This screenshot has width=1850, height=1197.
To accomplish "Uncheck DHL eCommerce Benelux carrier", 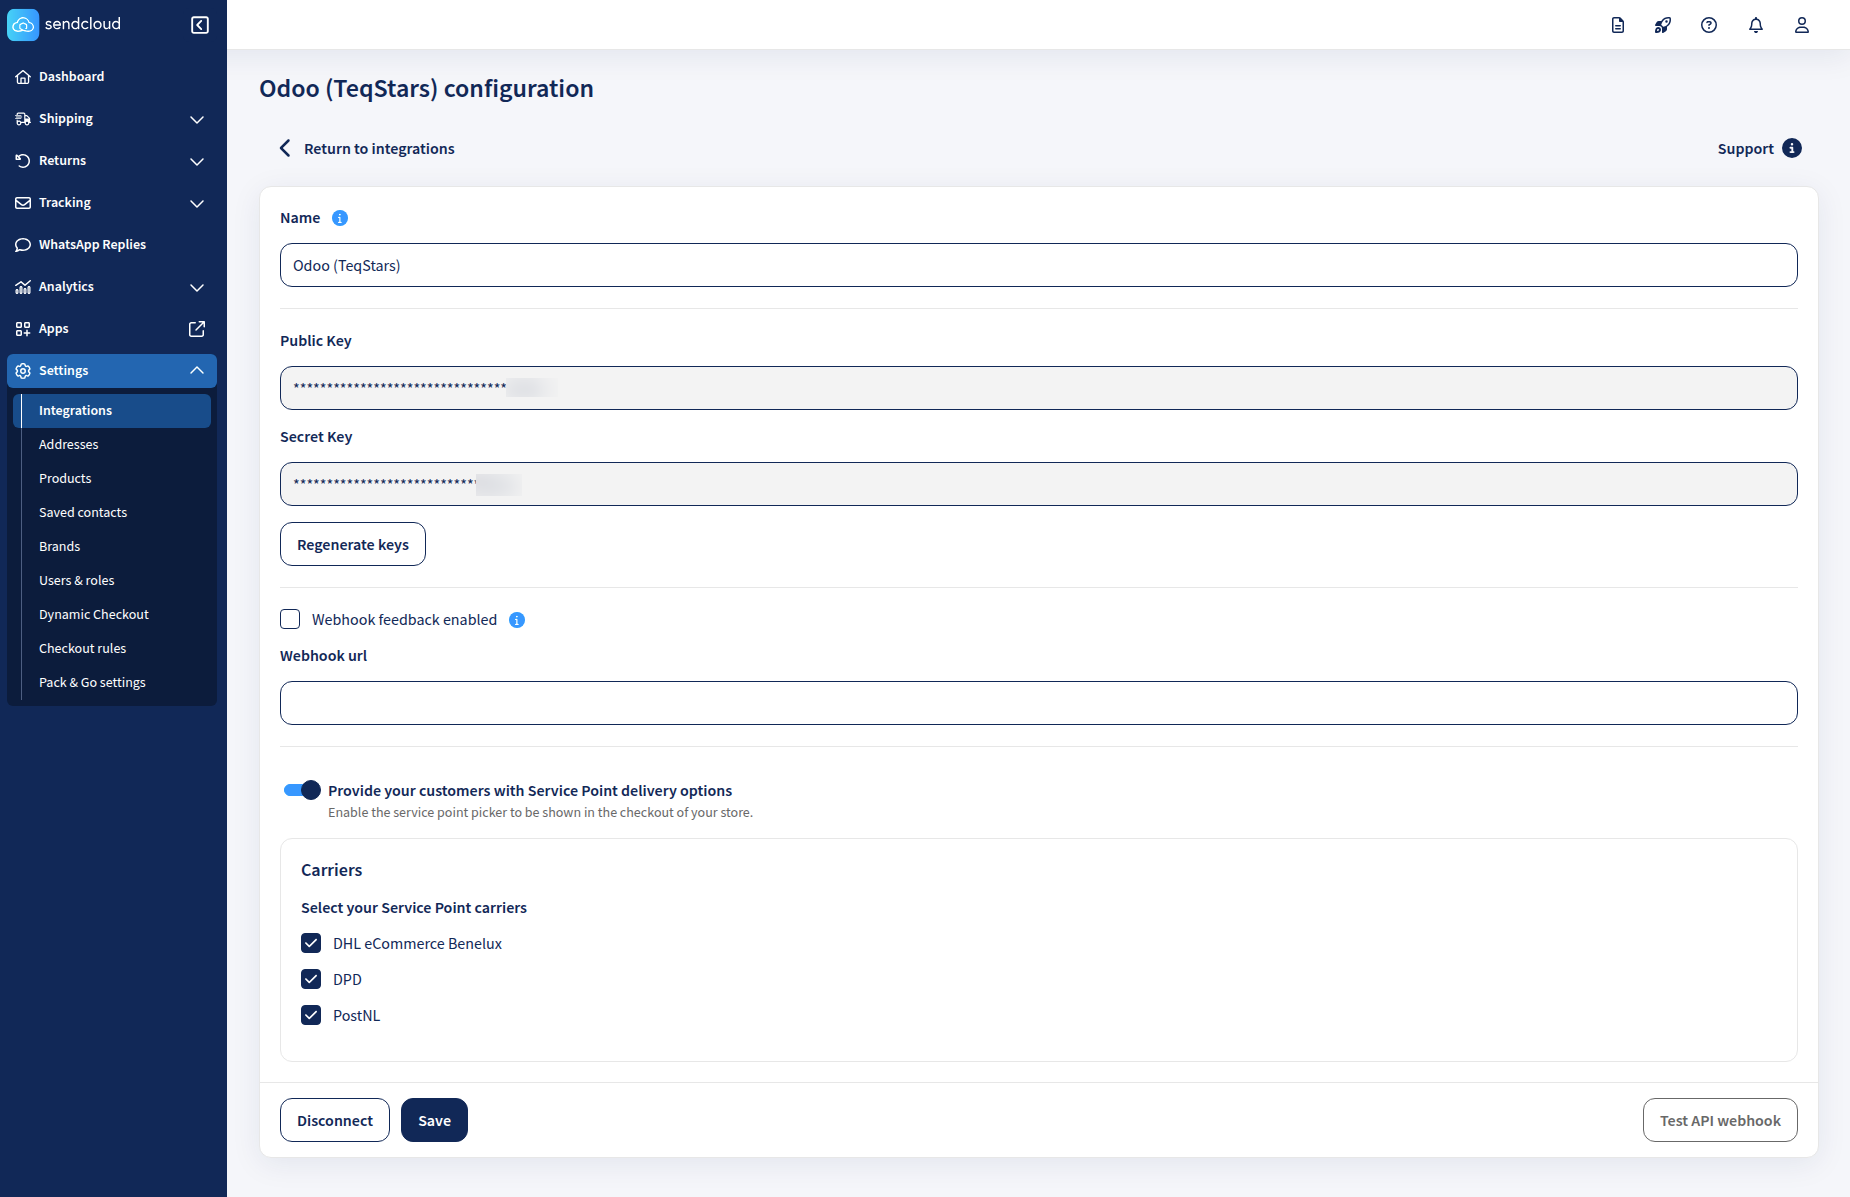I will (x=311, y=943).
